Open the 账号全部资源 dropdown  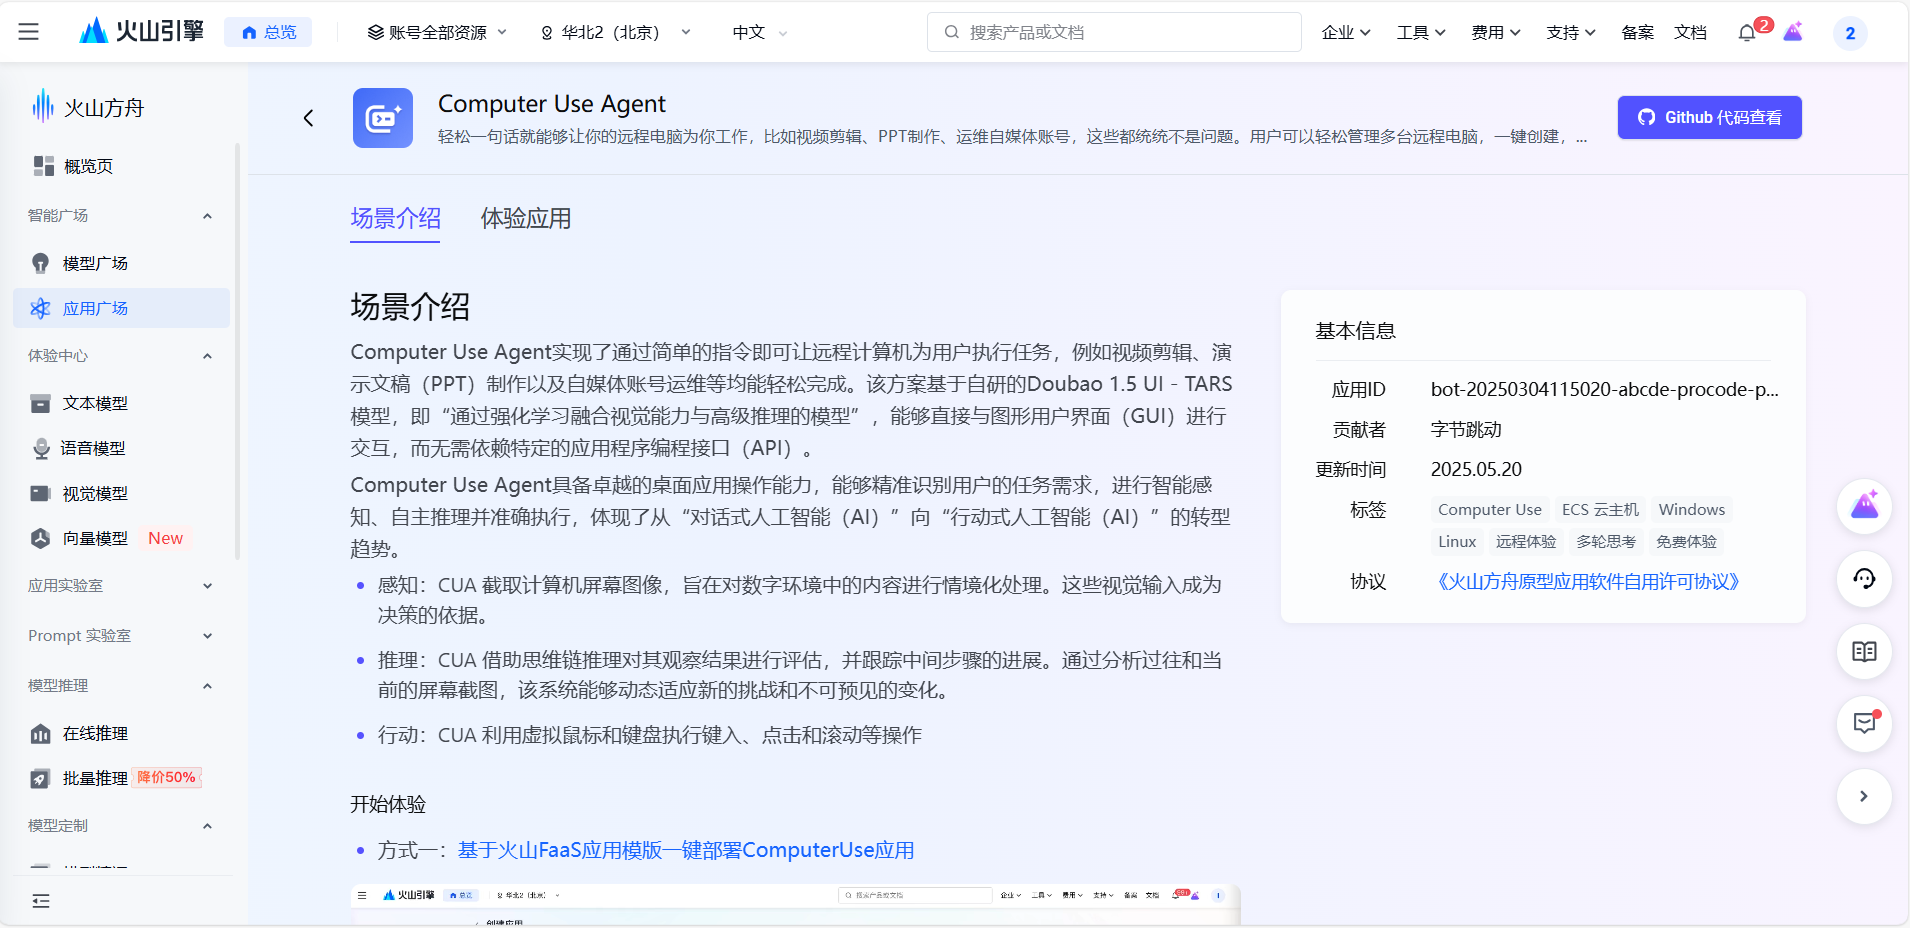[x=437, y=32]
